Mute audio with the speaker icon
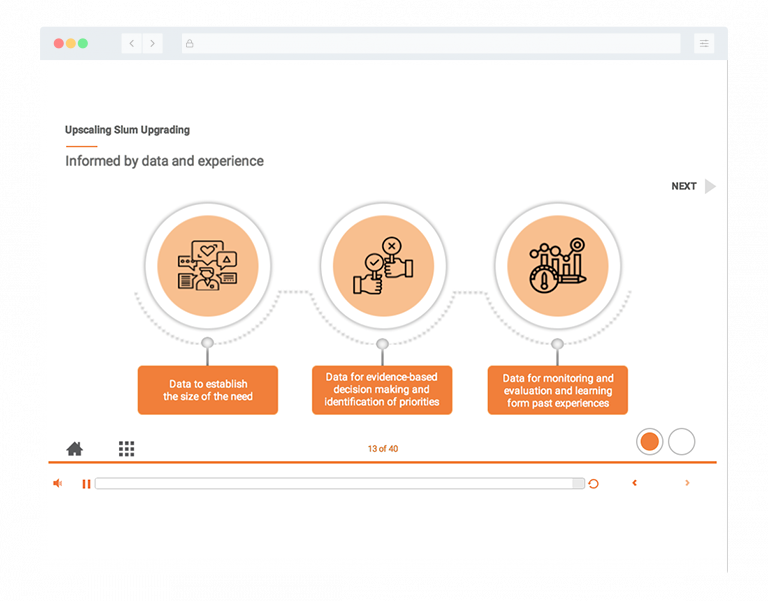This screenshot has height=601, width=768. coord(57,483)
